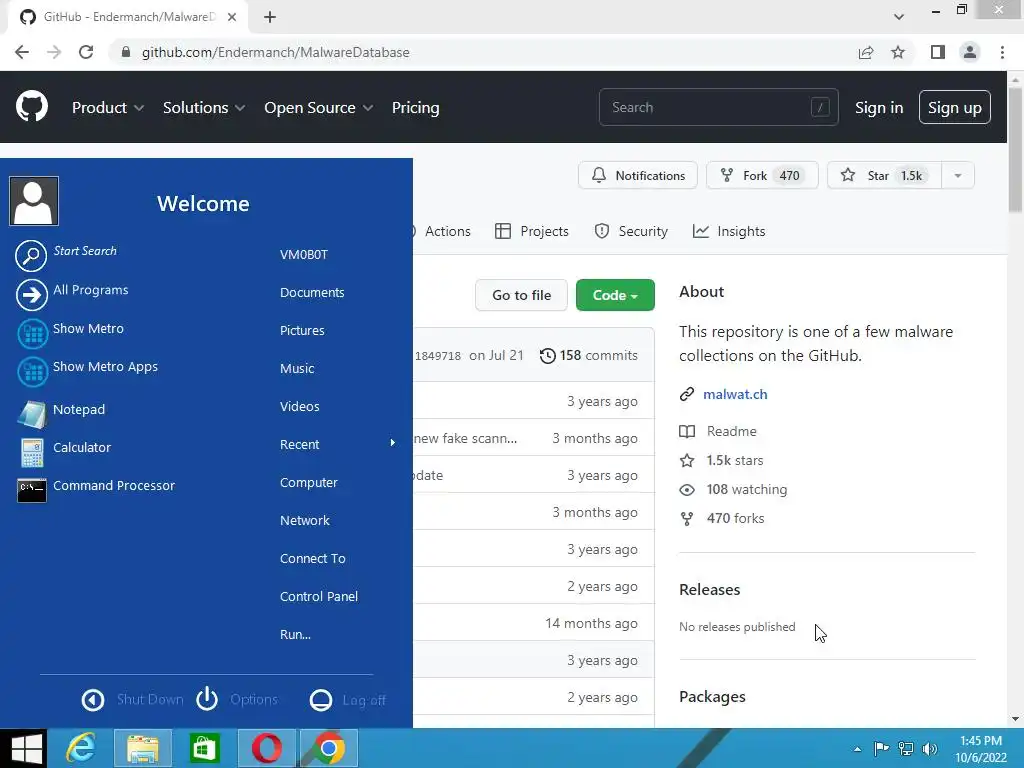Viewport: 1024px width, 768px height.
Task: Close the GitHub browser tab
Action: pos(232,17)
